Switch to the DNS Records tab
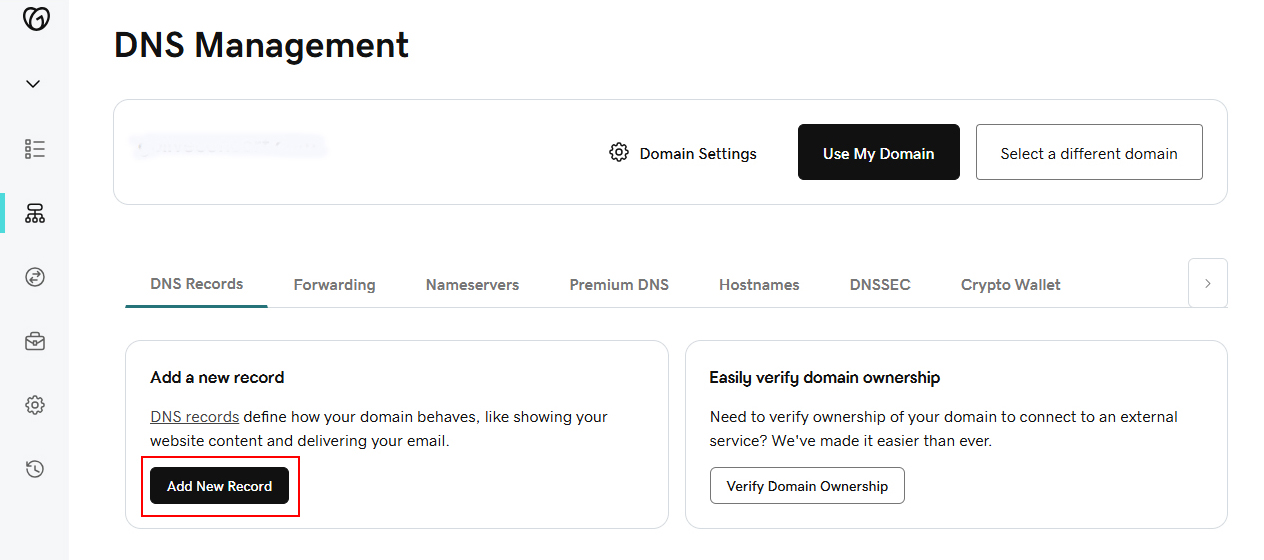Viewport: 1264px width, 560px height. [x=196, y=284]
